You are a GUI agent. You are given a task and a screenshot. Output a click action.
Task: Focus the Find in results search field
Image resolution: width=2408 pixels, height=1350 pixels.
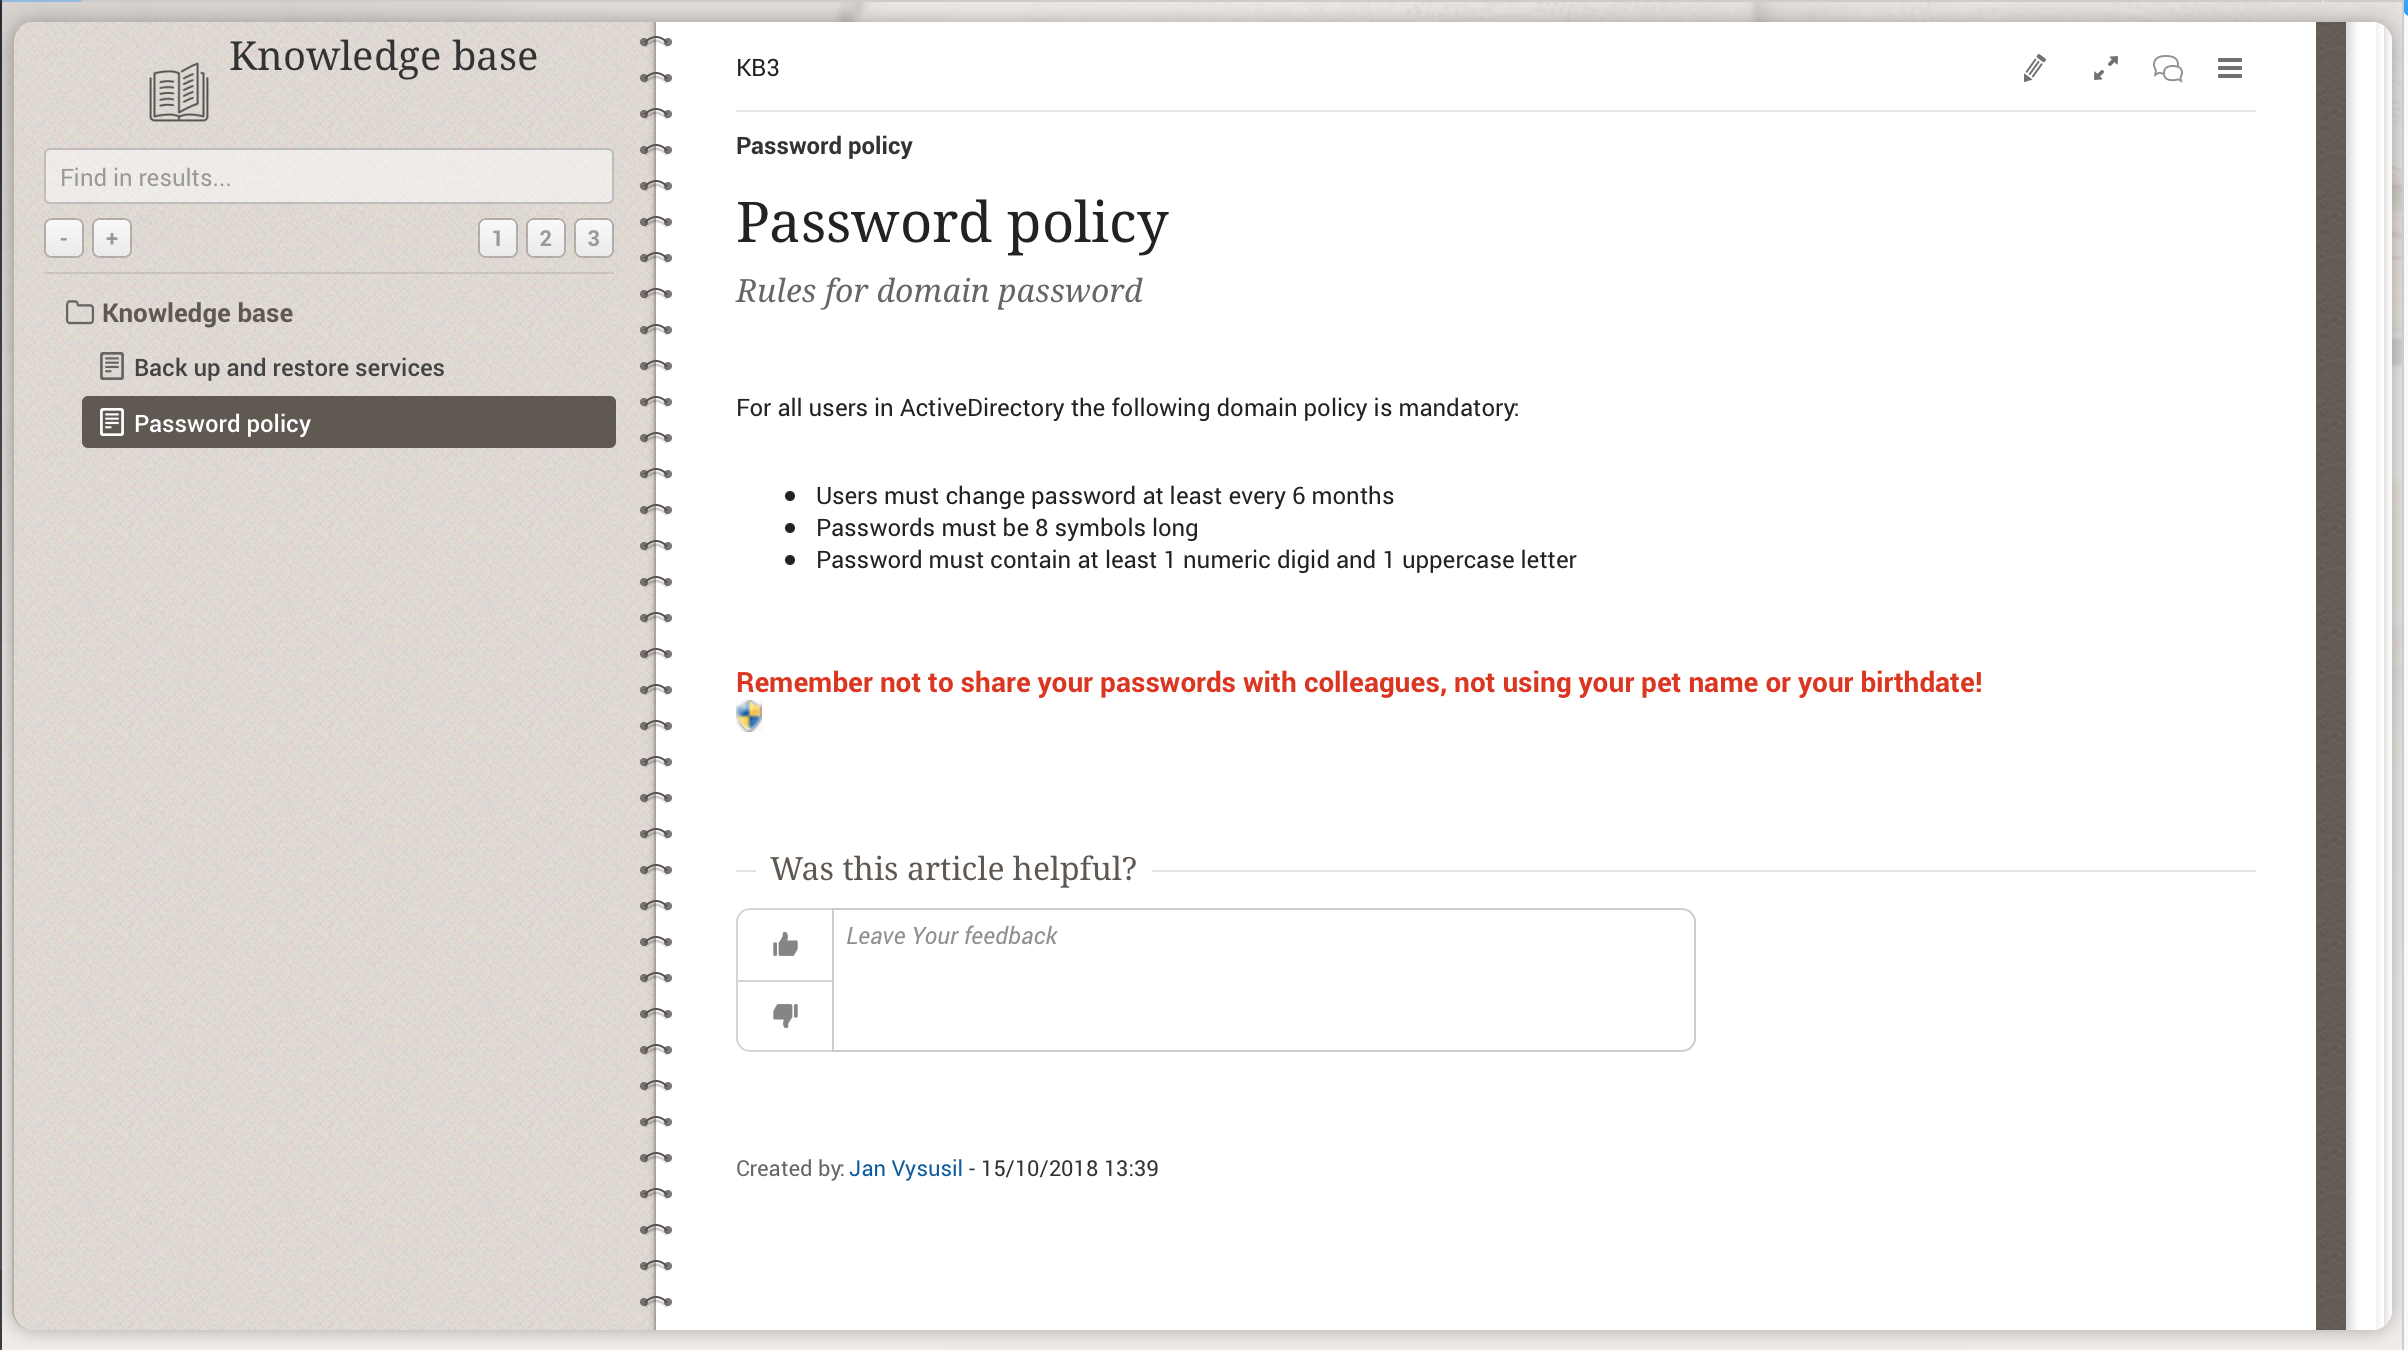pyautogui.click(x=329, y=177)
